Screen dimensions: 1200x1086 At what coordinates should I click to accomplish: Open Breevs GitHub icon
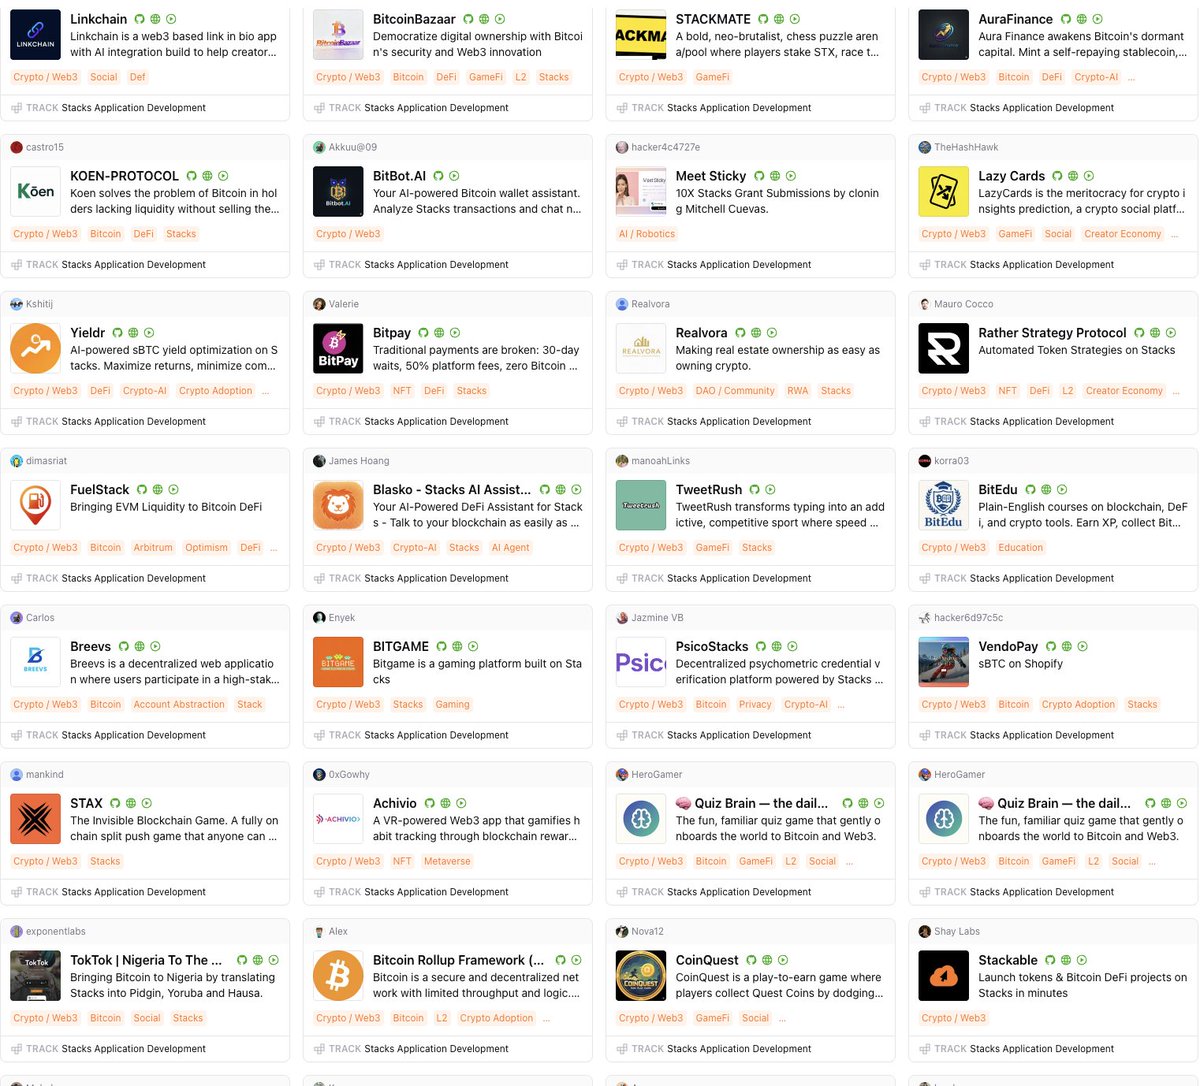(x=124, y=647)
